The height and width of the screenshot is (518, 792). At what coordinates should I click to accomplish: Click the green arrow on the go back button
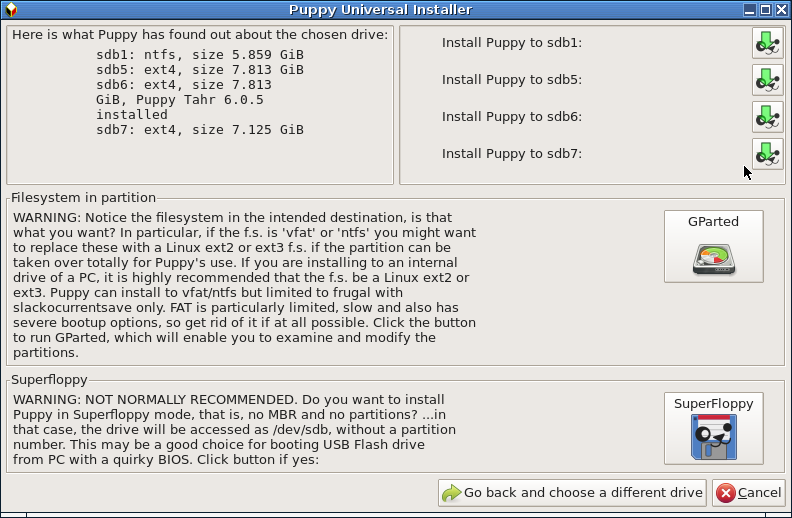tap(452, 493)
